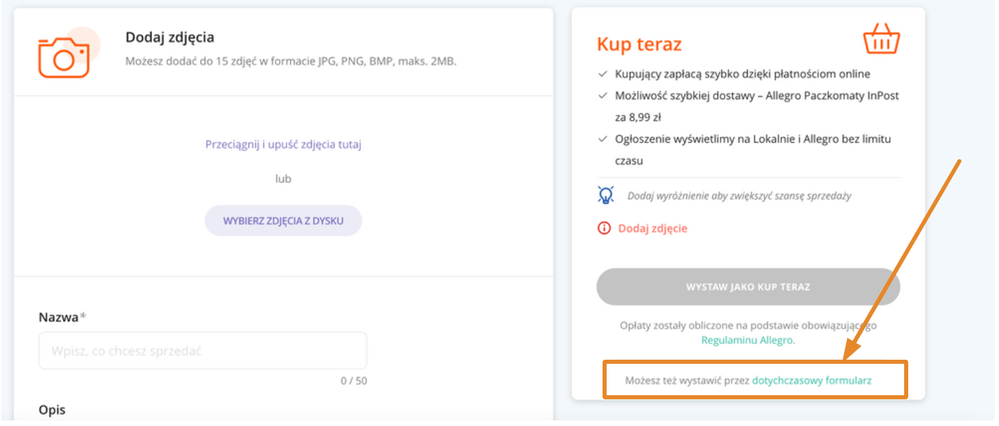Screen dimensions: 999x426
Task: Click checkmark beside 'Kupujący zapłacą szybko'
Action: pos(602,74)
